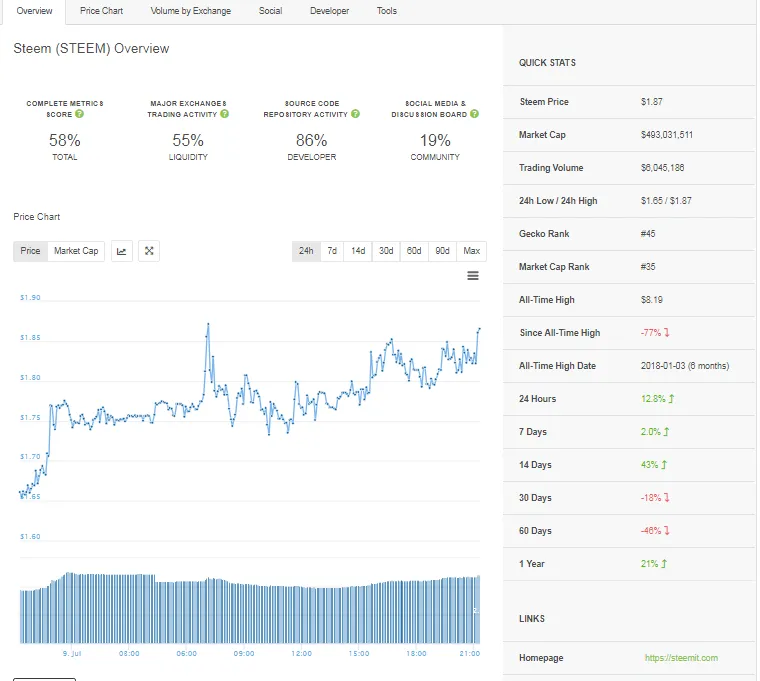Click the 58% total score value

[x=64, y=141]
